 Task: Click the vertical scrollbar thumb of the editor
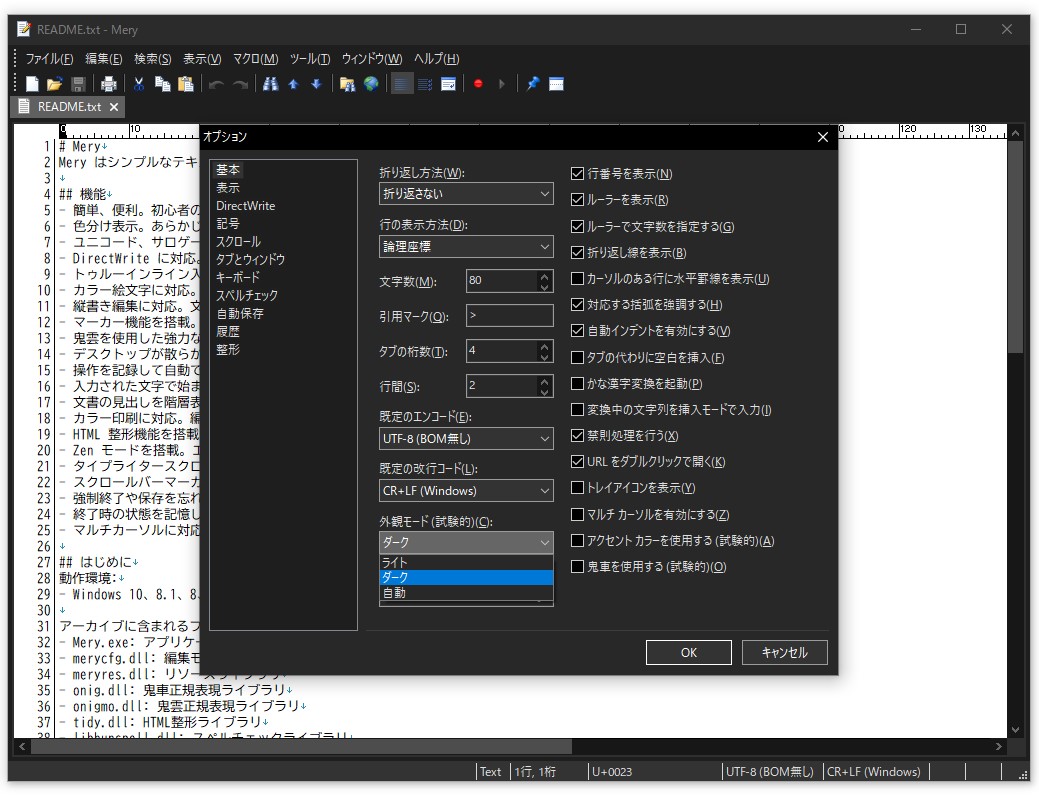(x=1015, y=247)
